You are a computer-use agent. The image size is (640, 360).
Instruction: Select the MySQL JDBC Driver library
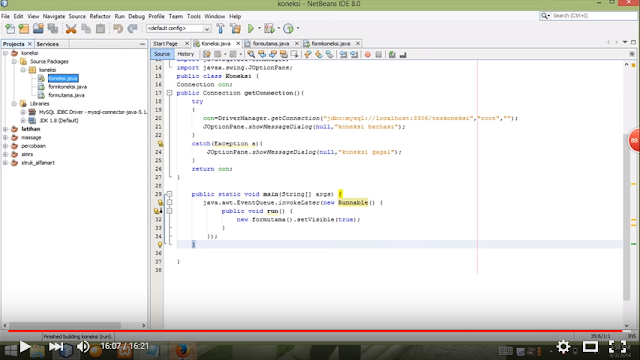click(x=93, y=112)
